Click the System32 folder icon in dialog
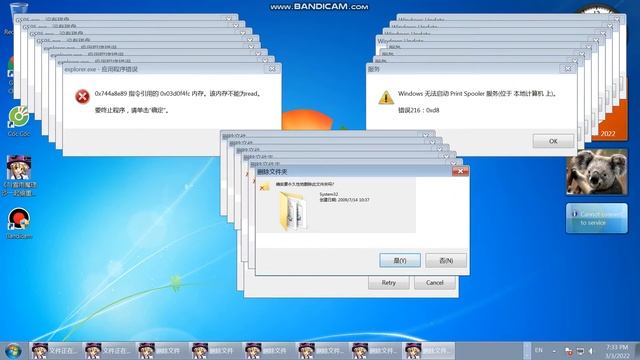 293,211
